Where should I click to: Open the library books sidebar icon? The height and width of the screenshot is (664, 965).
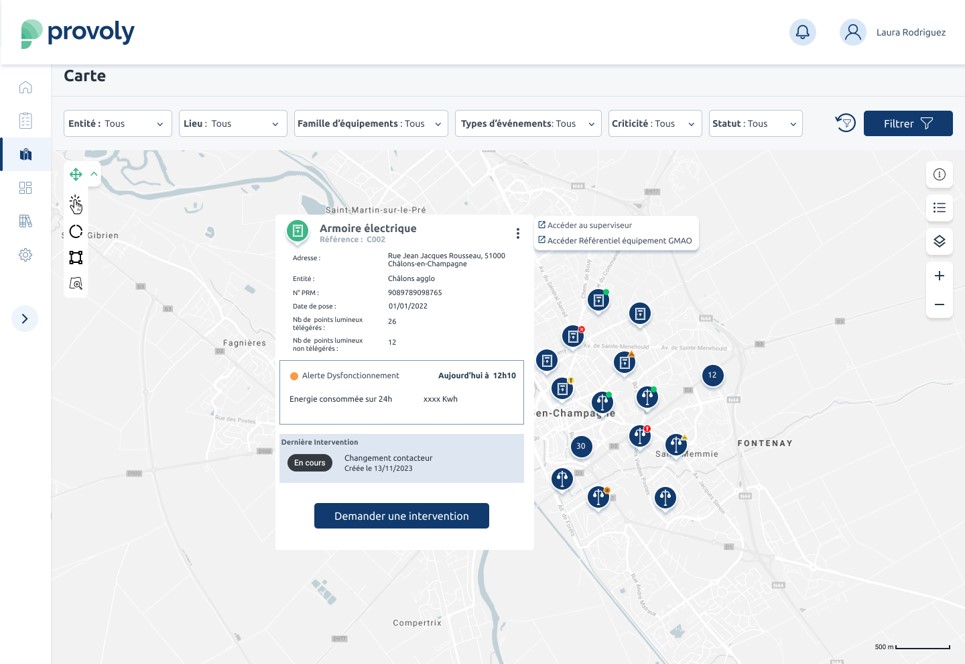pyautogui.click(x=25, y=221)
